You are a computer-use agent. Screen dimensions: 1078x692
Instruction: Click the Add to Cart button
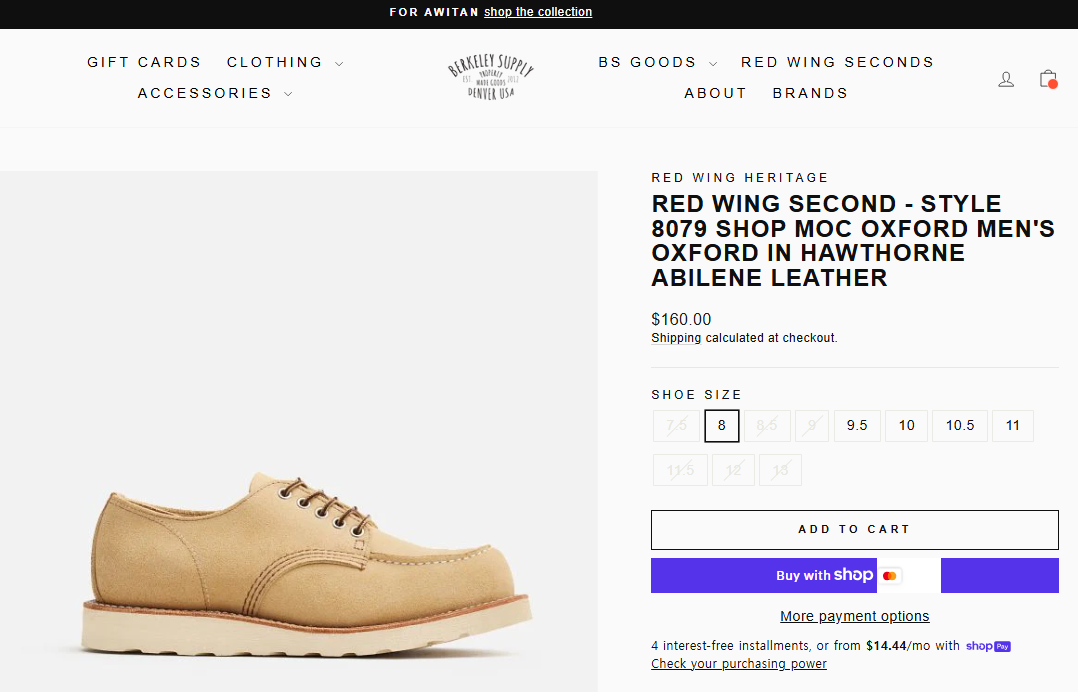point(854,530)
